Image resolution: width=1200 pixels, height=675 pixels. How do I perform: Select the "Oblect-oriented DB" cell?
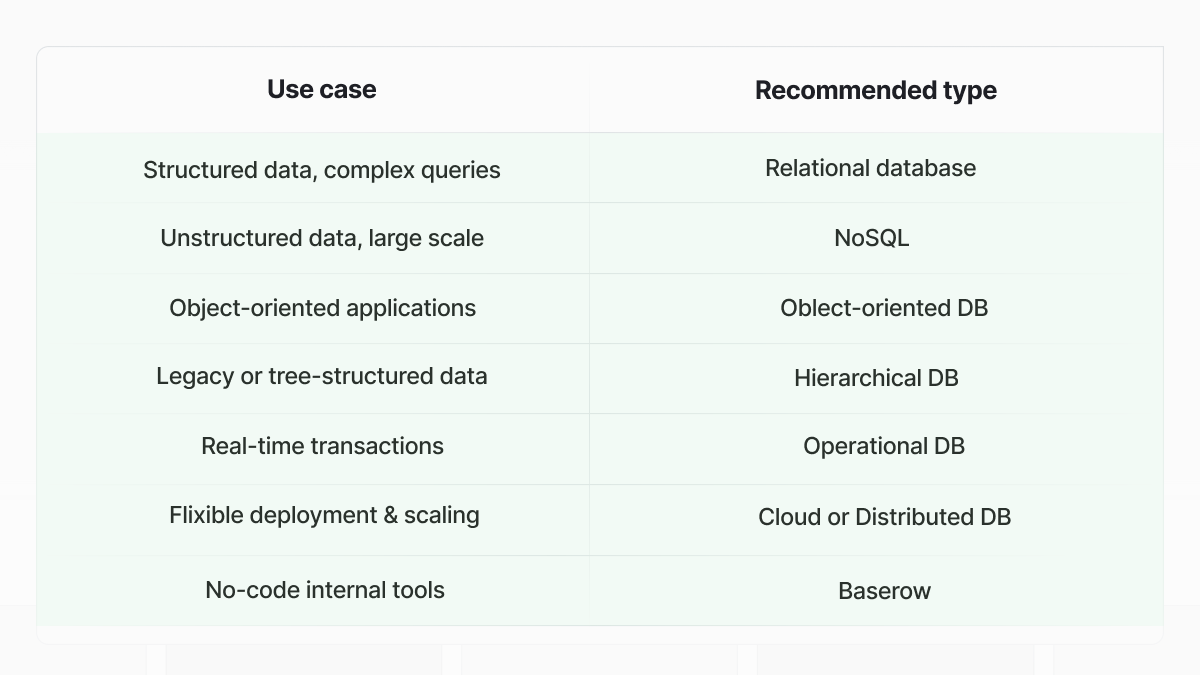884,308
